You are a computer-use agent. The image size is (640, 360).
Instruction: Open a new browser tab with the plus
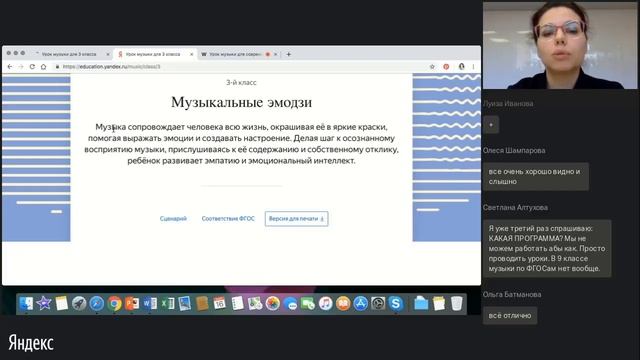click(x=289, y=54)
